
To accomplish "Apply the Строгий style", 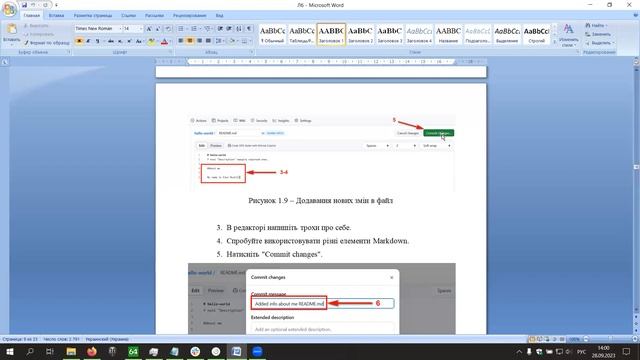I will point(536,34).
